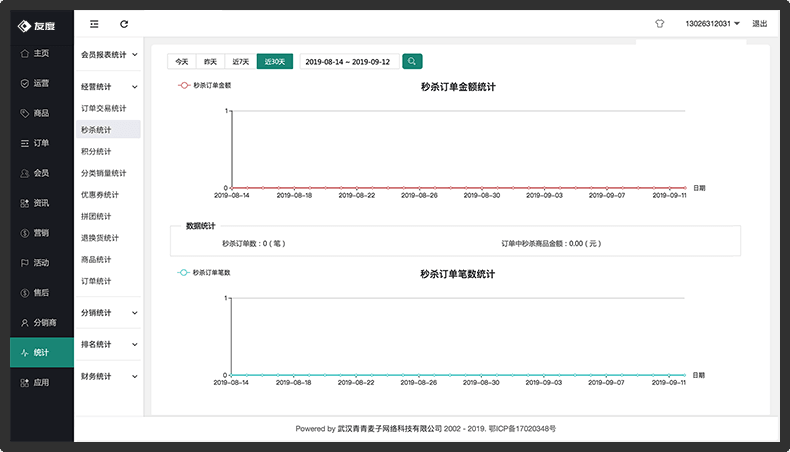Click 2019-08-22 label on amount chart

(357, 196)
